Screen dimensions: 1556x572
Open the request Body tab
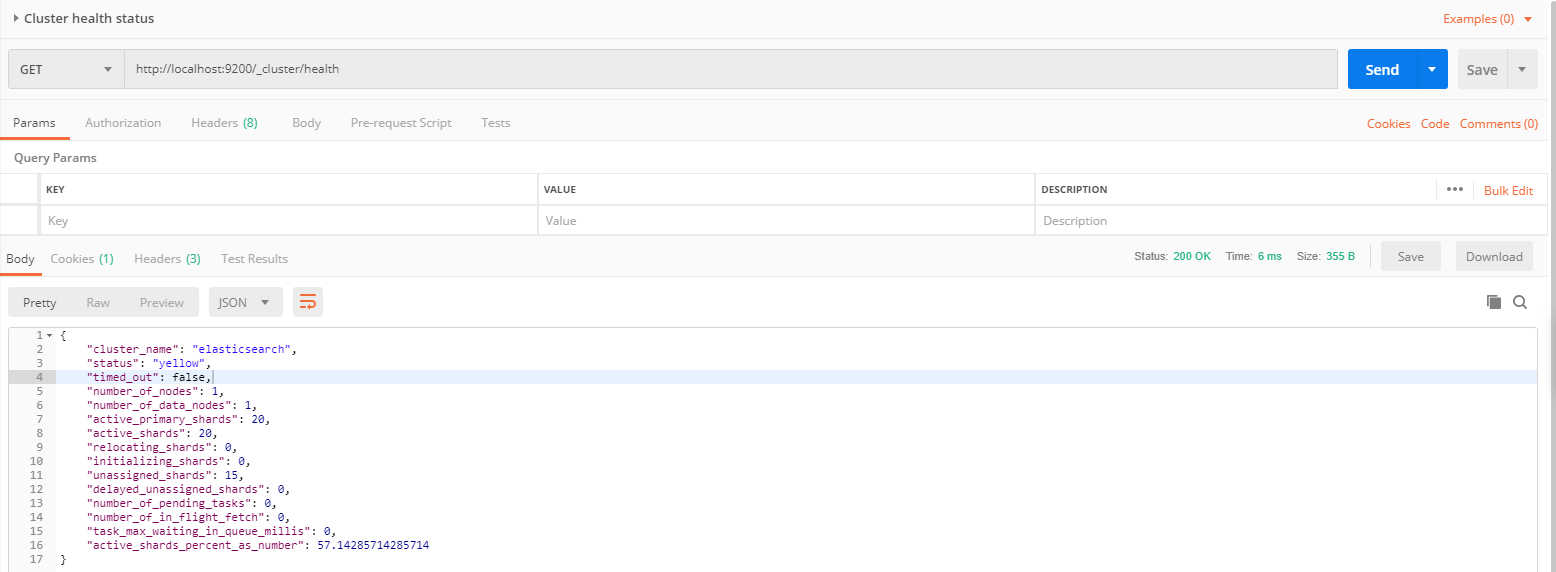(x=306, y=123)
